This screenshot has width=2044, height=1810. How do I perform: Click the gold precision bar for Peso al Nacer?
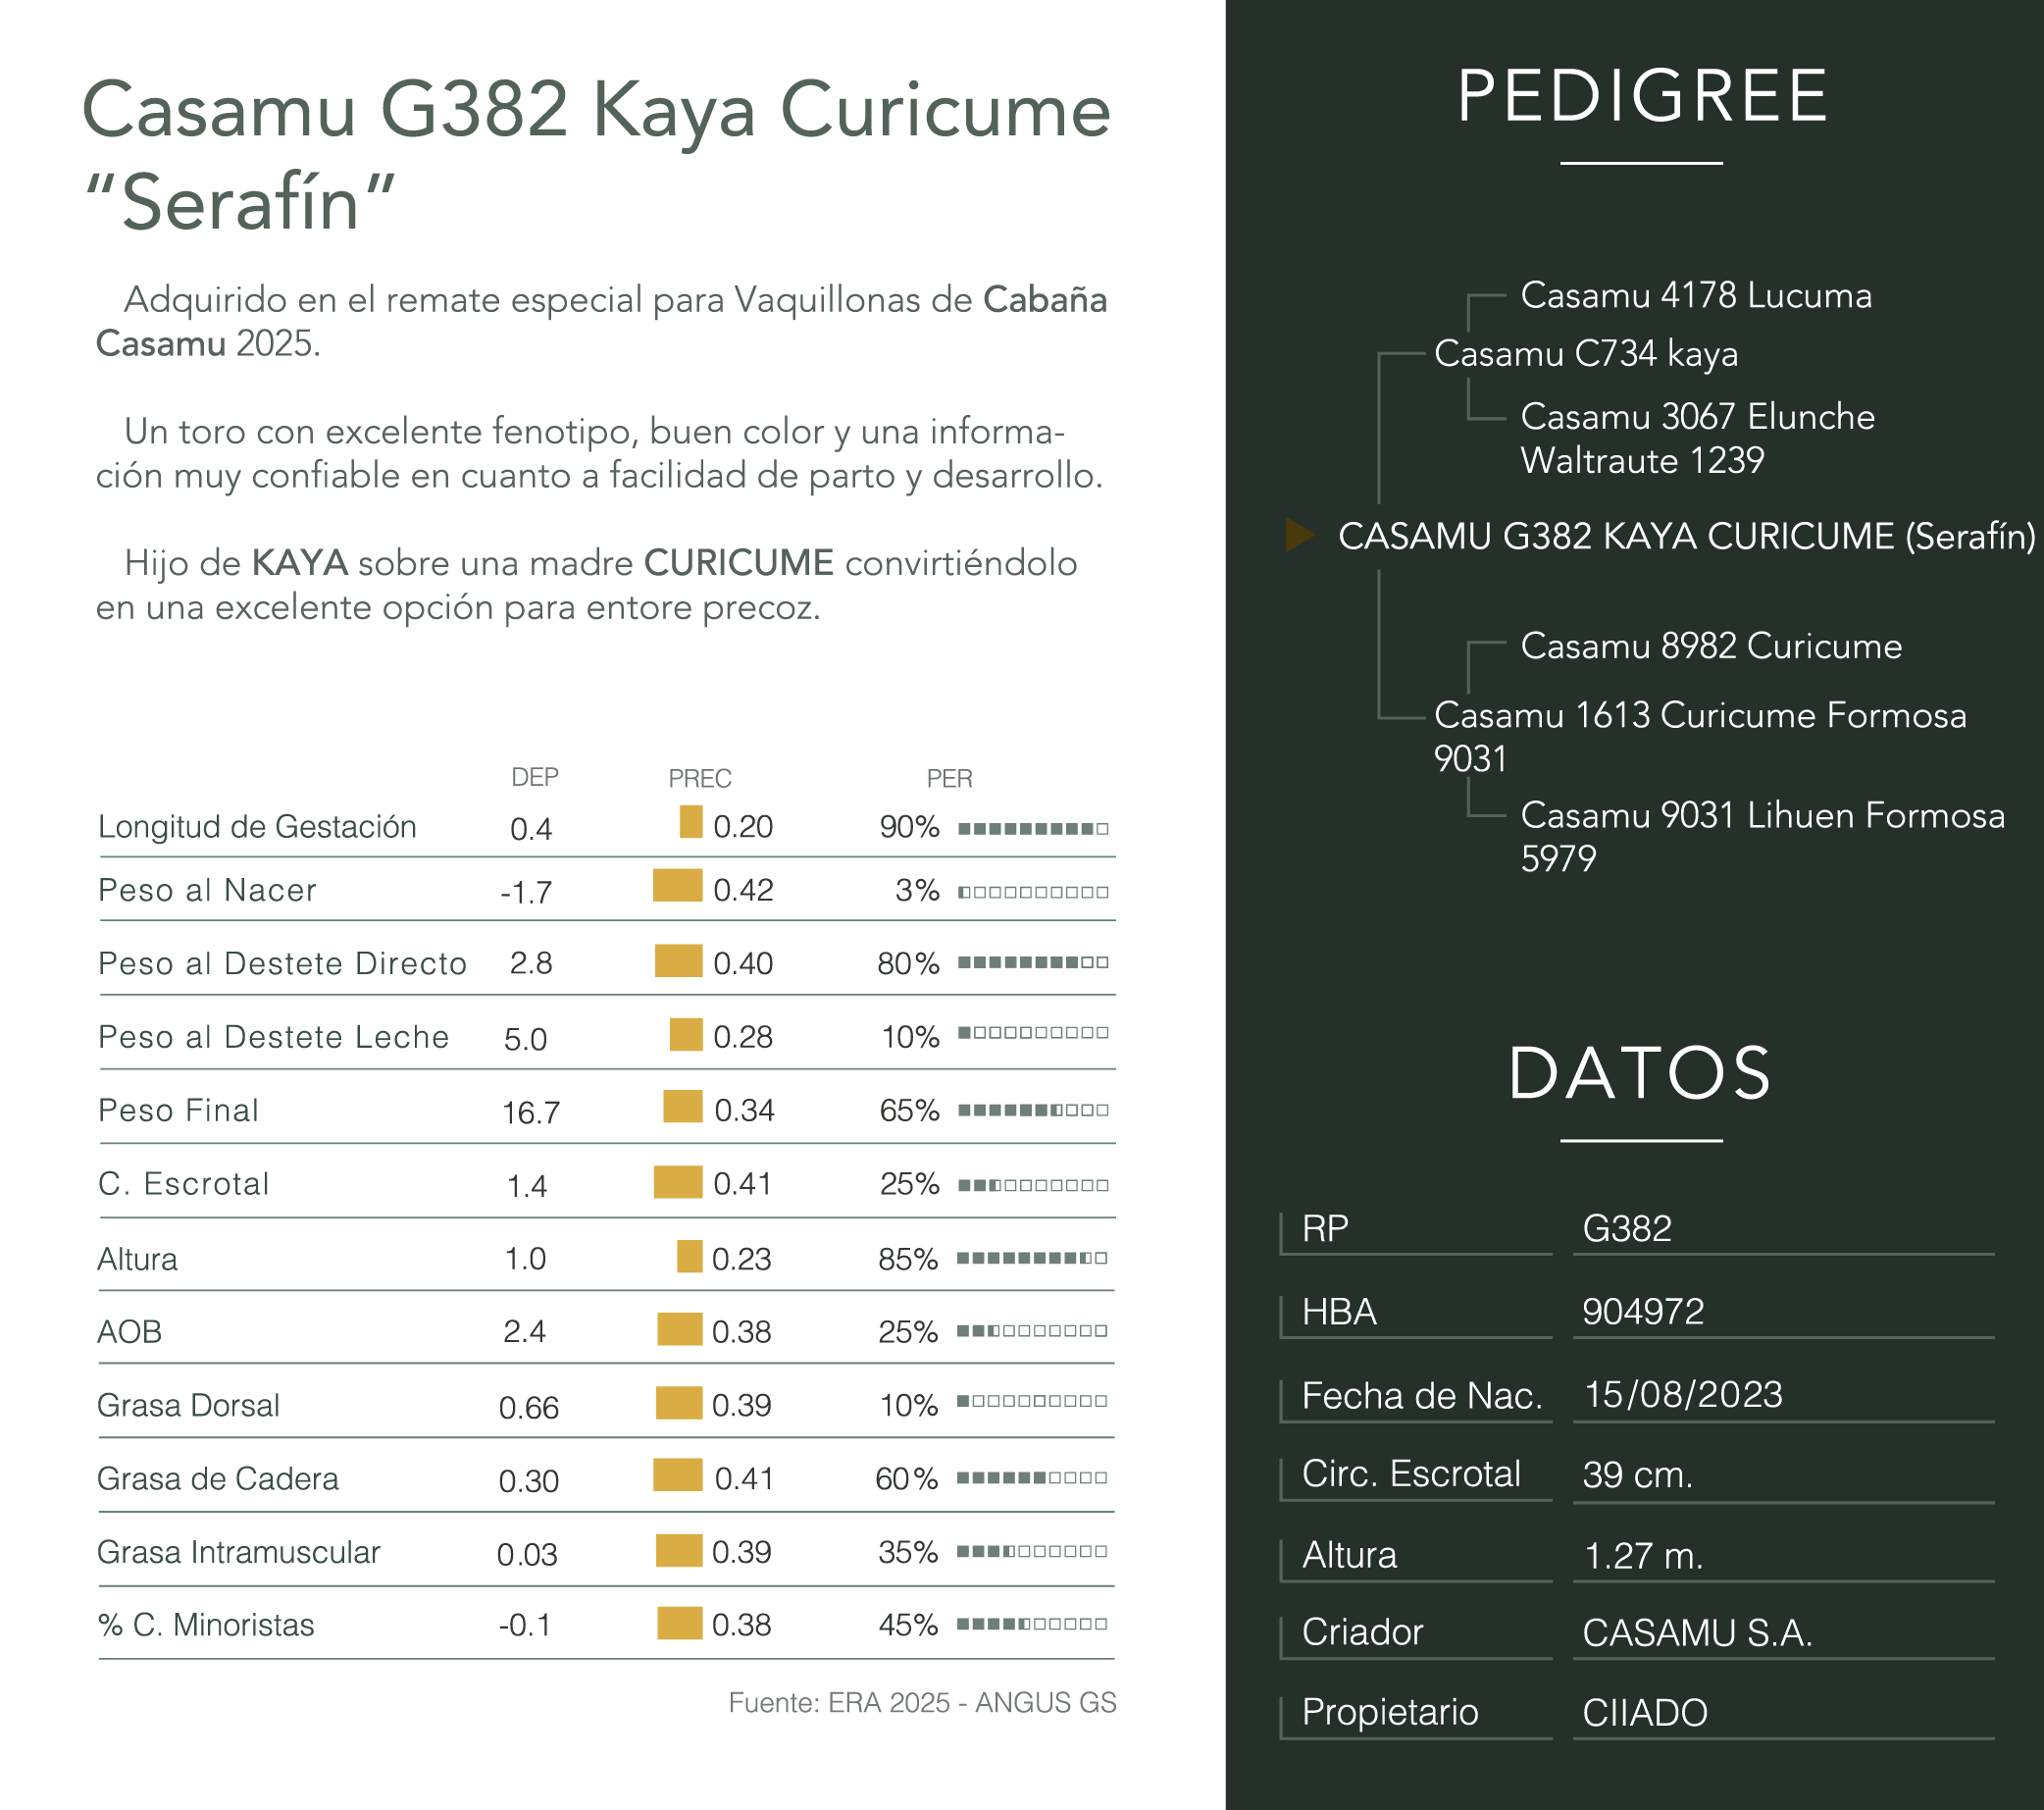(x=677, y=885)
